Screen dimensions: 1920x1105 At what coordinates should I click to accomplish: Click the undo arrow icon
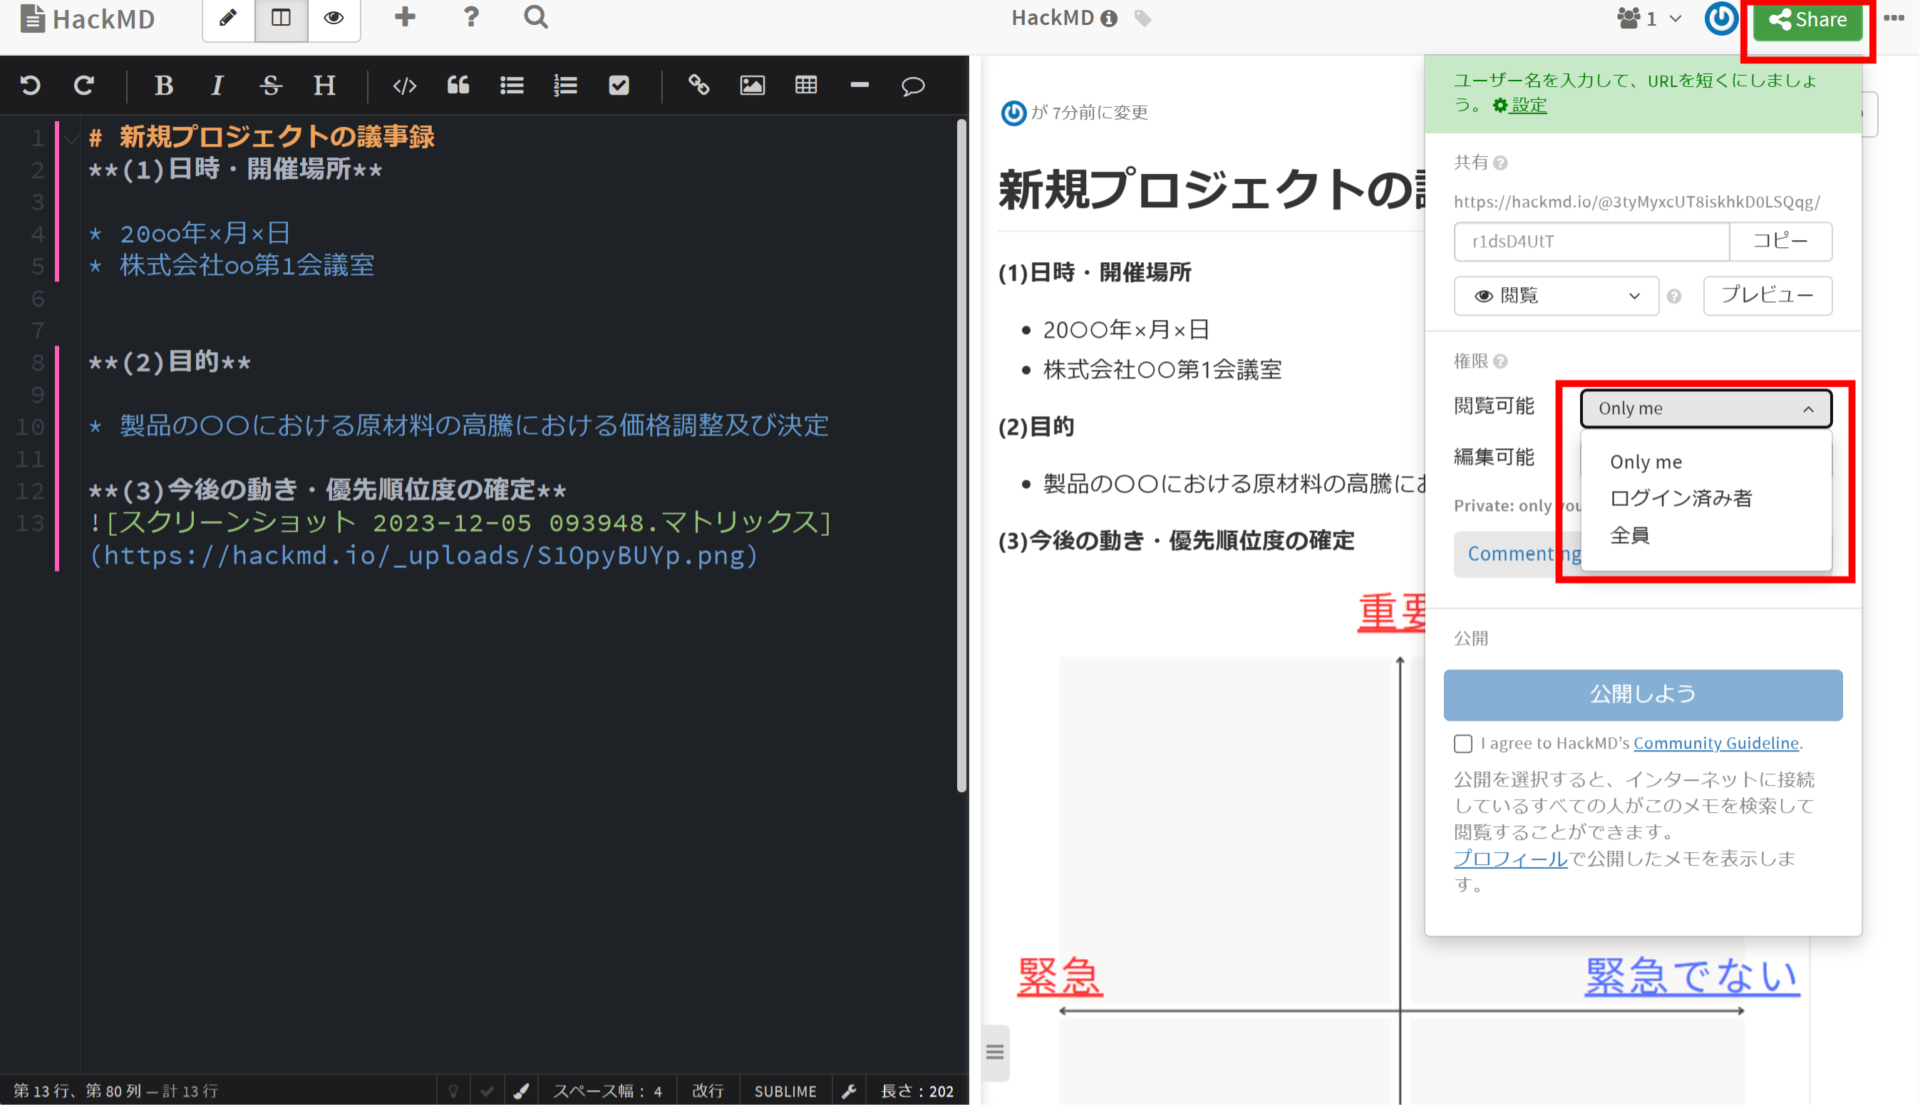pos(30,86)
